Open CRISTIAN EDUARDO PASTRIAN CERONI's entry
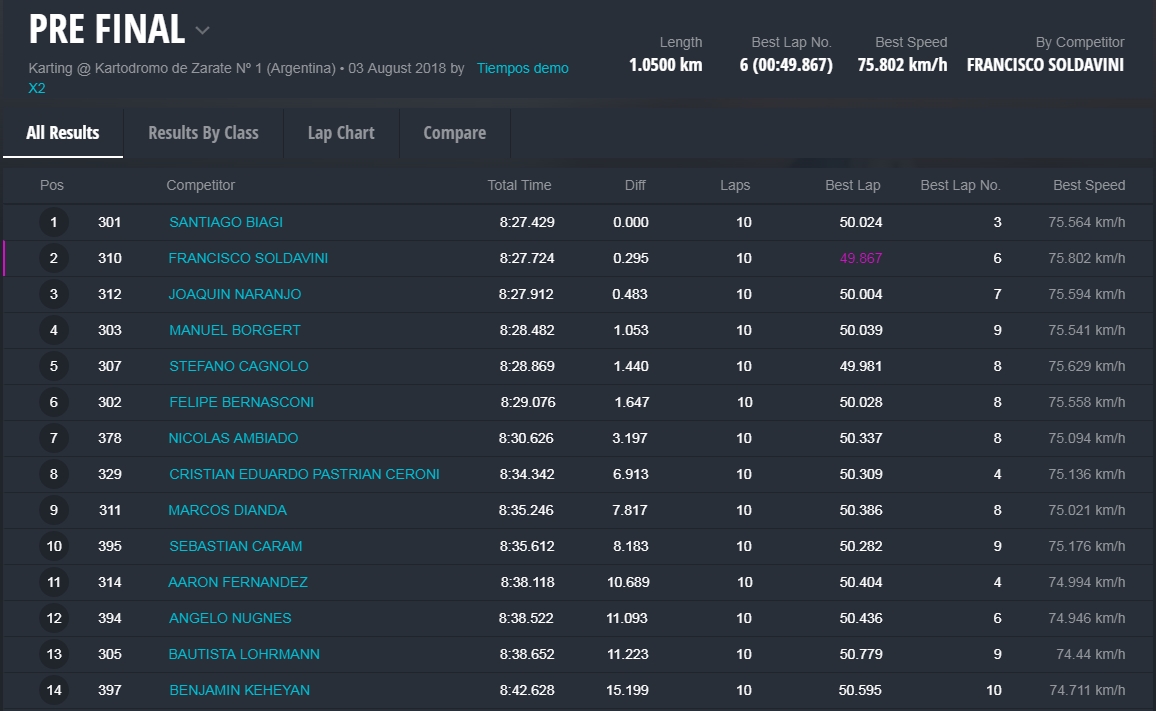The image size is (1156, 711). [304, 474]
